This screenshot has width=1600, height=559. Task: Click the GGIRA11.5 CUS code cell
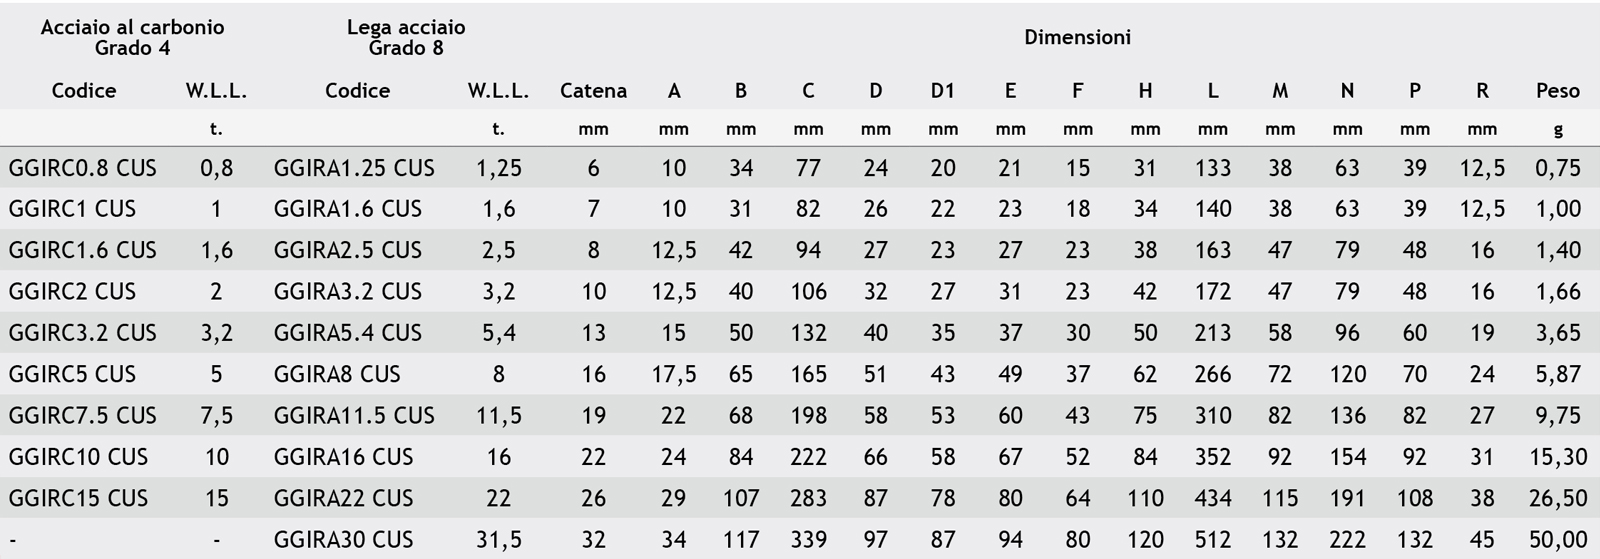pyautogui.click(x=354, y=415)
